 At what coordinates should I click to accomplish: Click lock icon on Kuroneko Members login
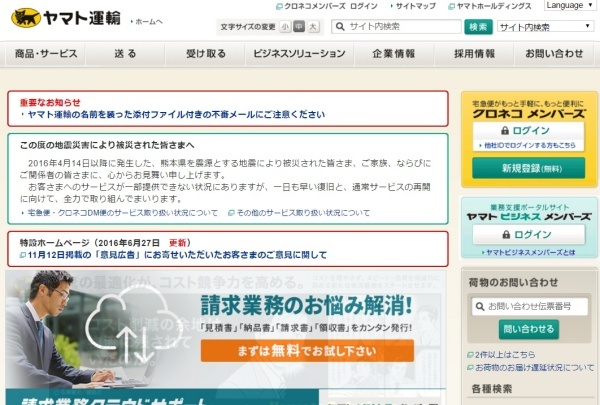[503, 130]
